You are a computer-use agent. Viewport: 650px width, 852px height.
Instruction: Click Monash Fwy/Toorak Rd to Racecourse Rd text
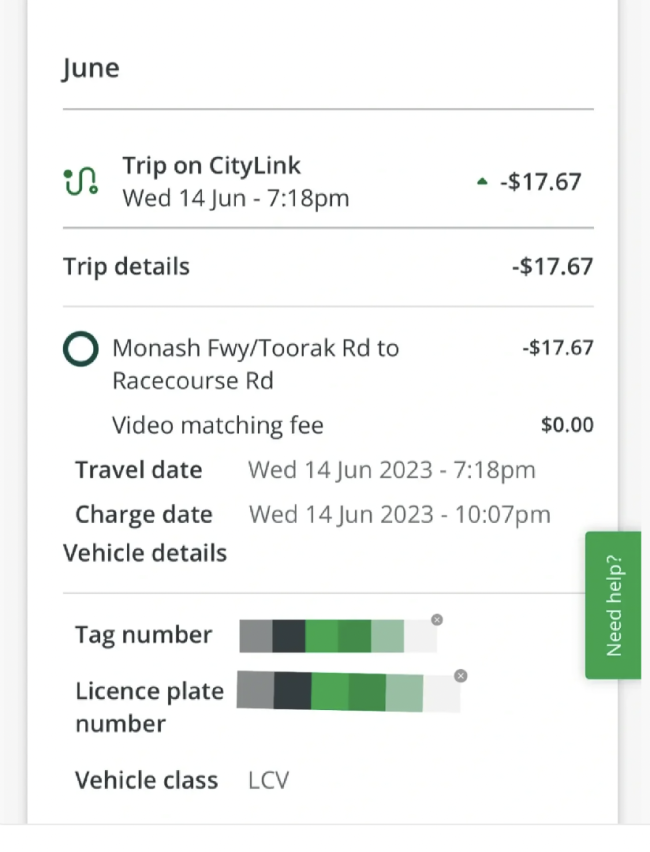click(255, 364)
